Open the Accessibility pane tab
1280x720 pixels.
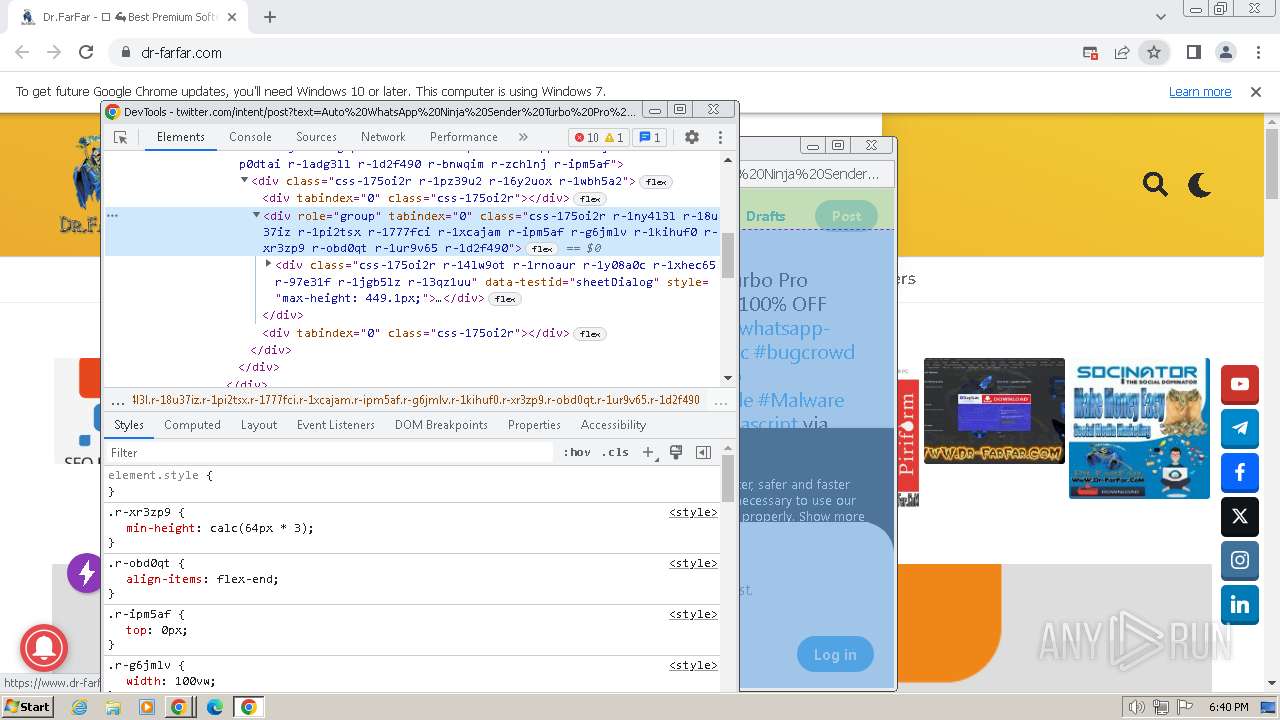(613, 425)
